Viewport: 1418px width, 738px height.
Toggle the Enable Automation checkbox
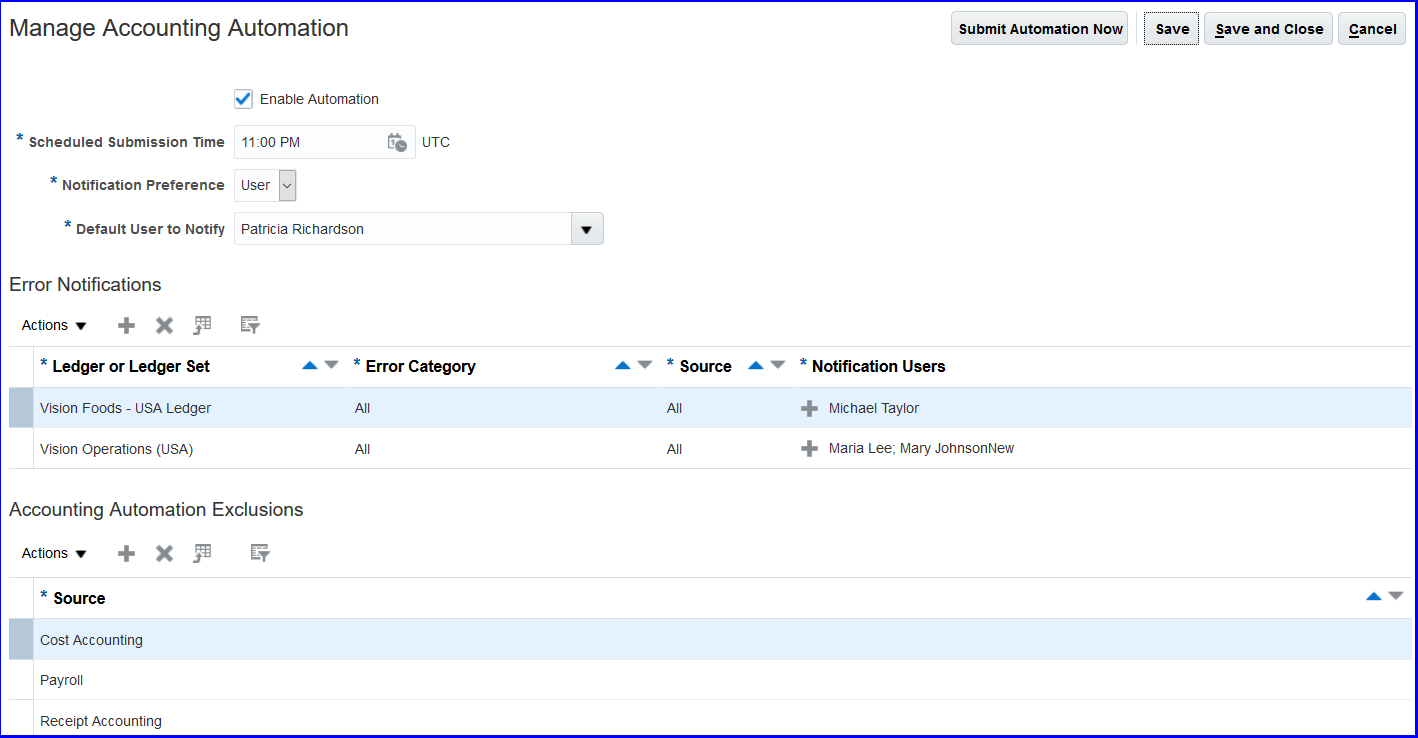point(243,99)
